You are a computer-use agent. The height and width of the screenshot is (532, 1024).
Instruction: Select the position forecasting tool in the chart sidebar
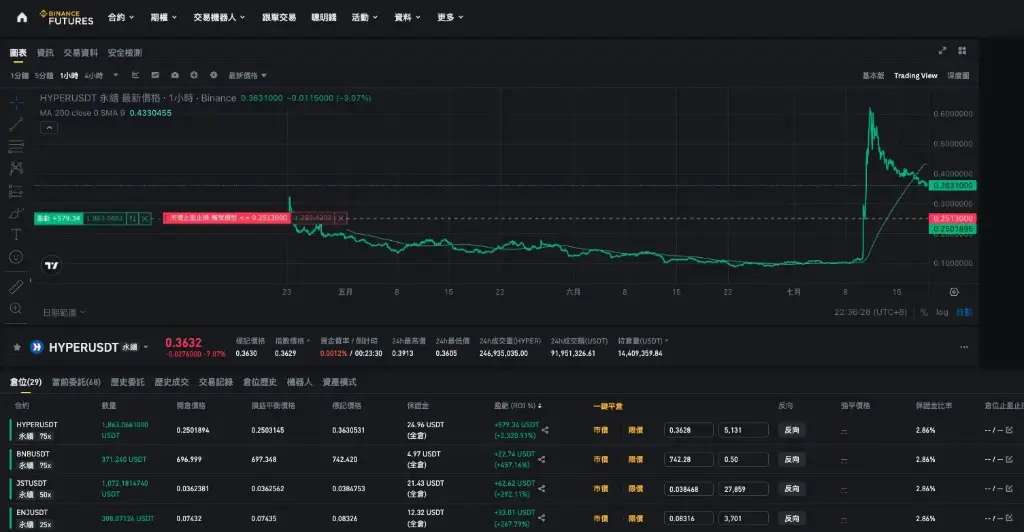pyautogui.click(x=16, y=191)
